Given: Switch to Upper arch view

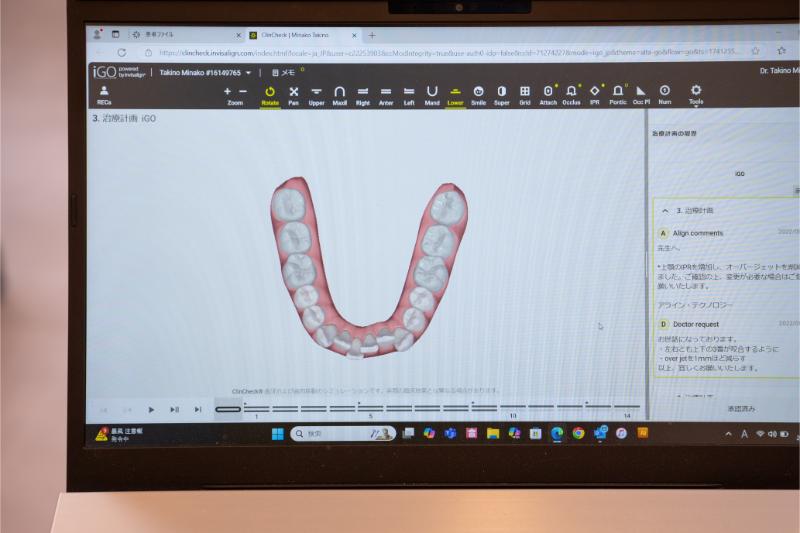Looking at the screenshot, I should point(316,94).
